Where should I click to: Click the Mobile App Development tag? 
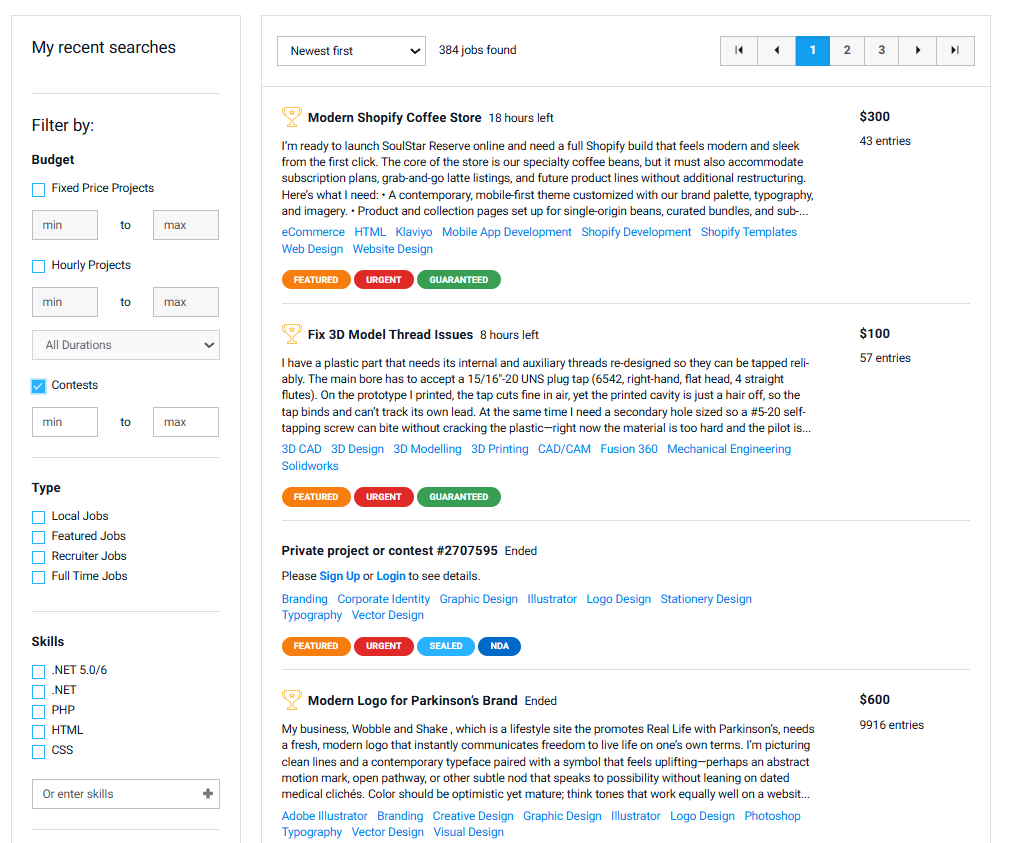pos(506,232)
